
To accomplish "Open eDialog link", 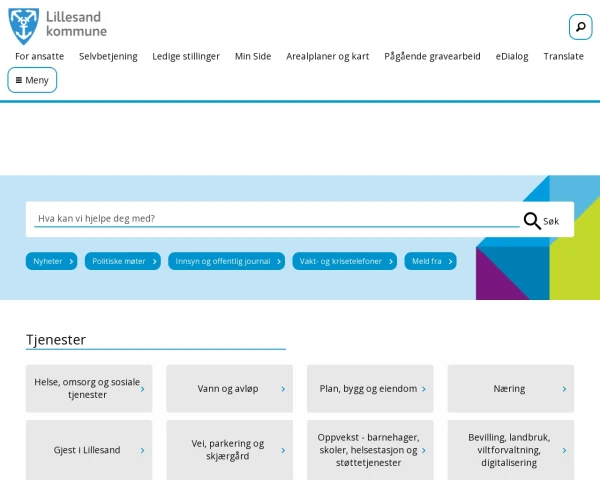I will [x=512, y=56].
